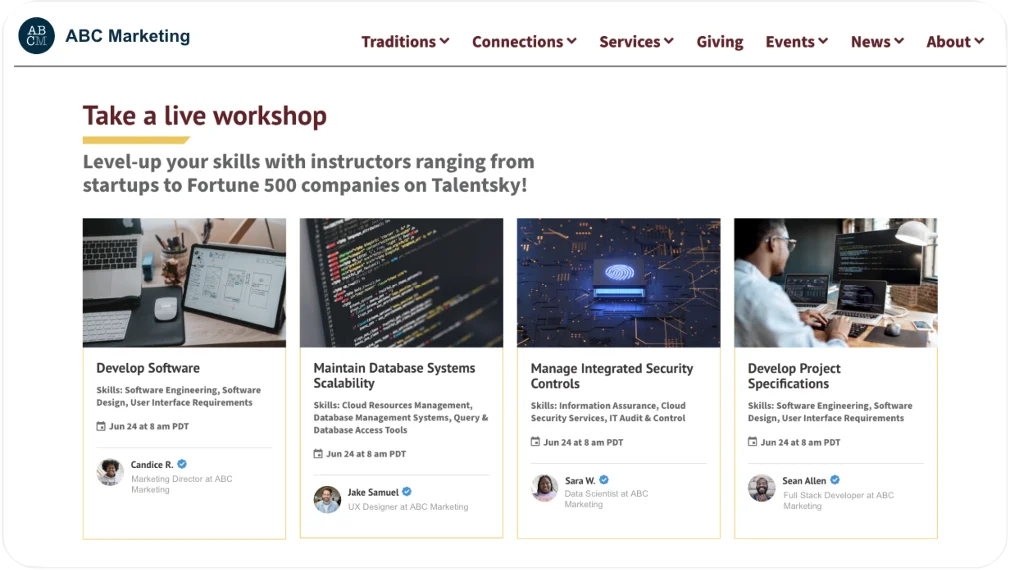Image resolution: width=1010 pixels, height=570 pixels.
Task: Open the Connections dropdown menu
Action: pyautogui.click(x=524, y=41)
